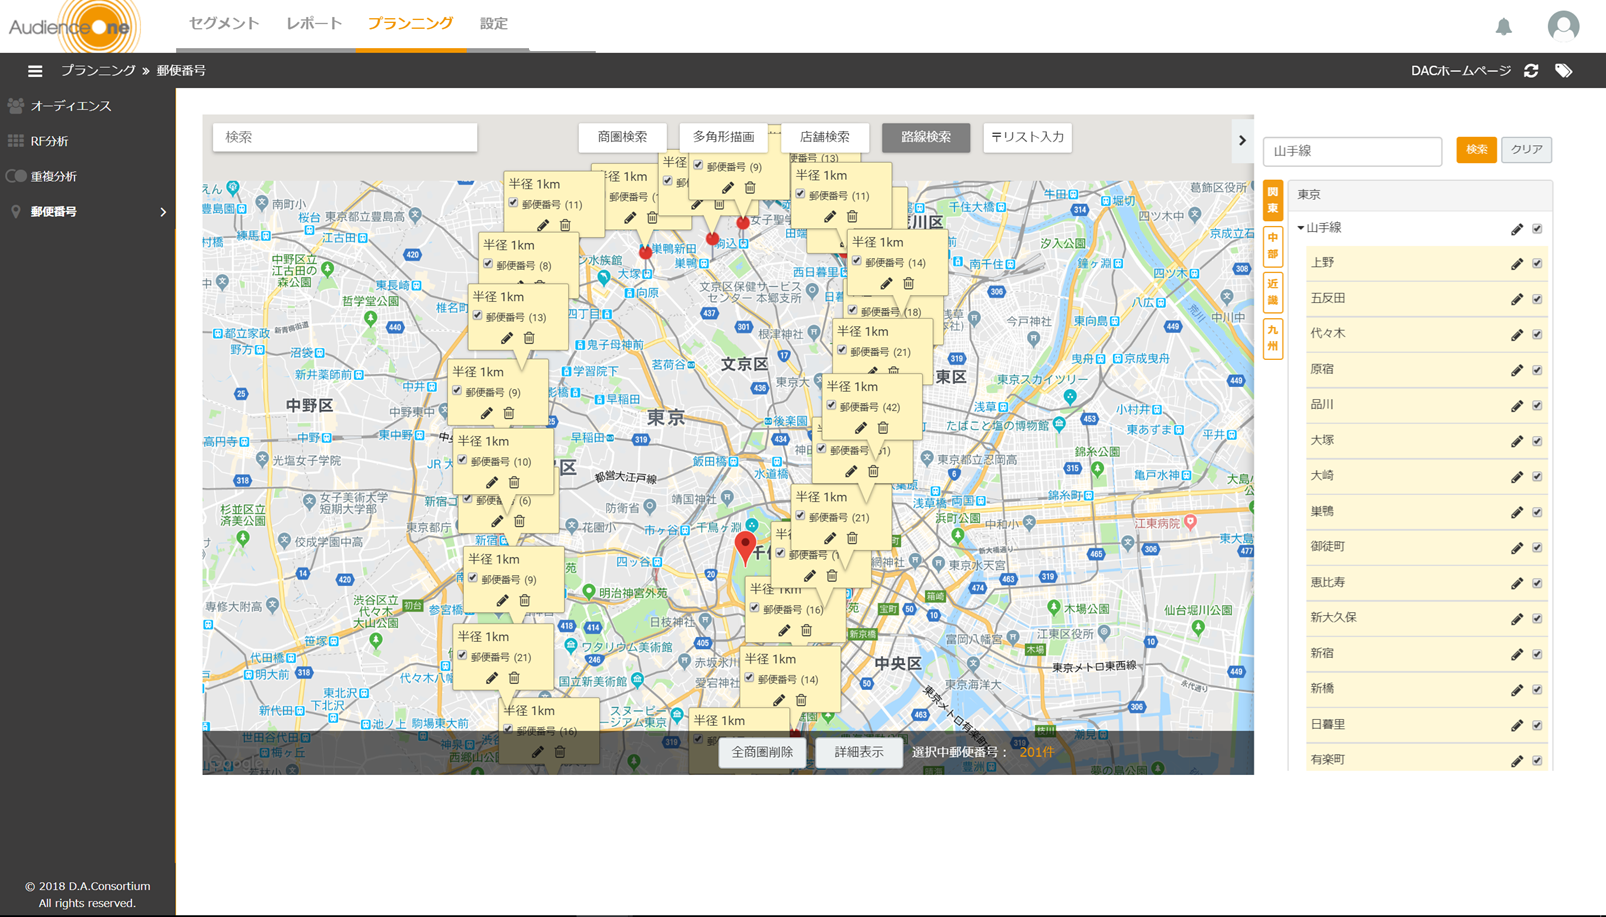Select the 店舗検索 tab
This screenshot has width=1606, height=917.
(825, 137)
